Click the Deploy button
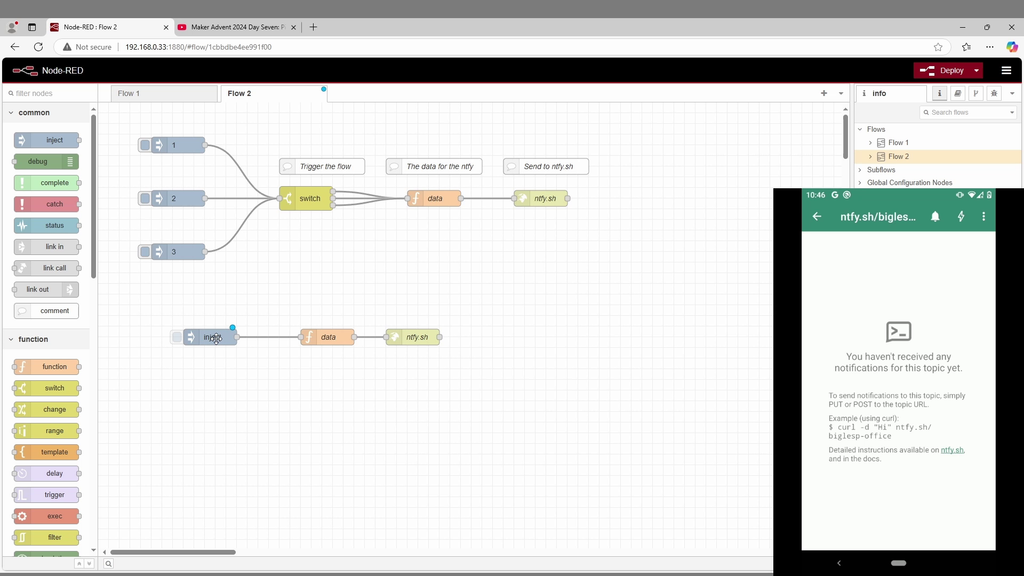The image size is (1024, 576). tap(942, 71)
